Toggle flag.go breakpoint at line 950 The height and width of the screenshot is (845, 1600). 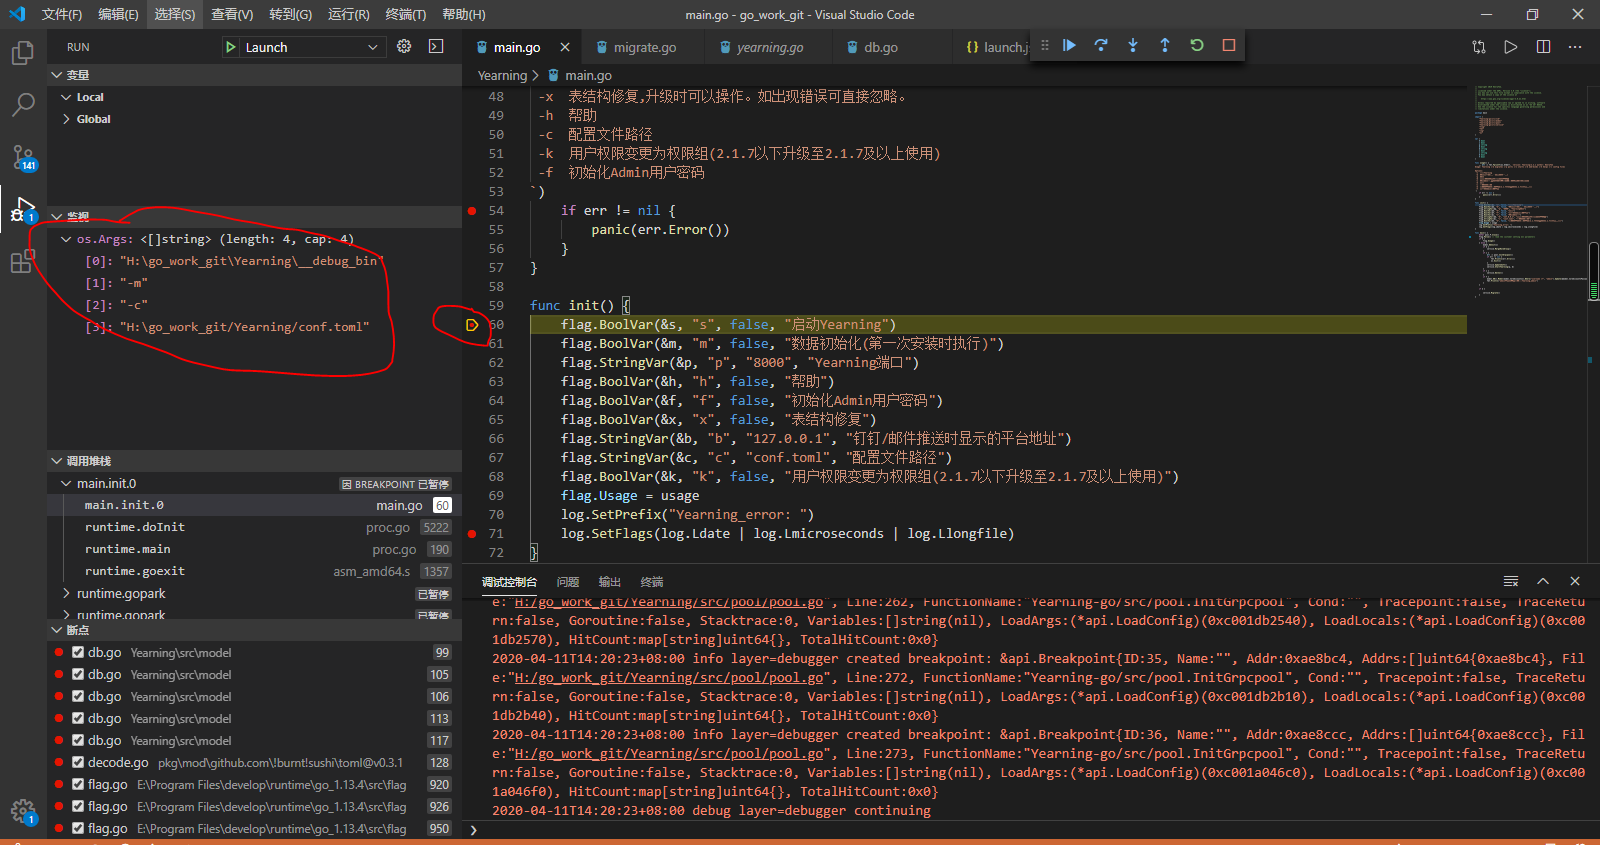(78, 828)
